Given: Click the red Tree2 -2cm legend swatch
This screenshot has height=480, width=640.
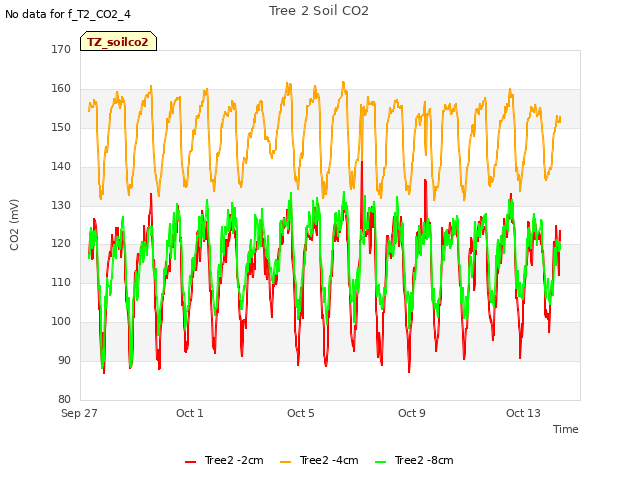Looking at the screenshot, I should point(191,461).
